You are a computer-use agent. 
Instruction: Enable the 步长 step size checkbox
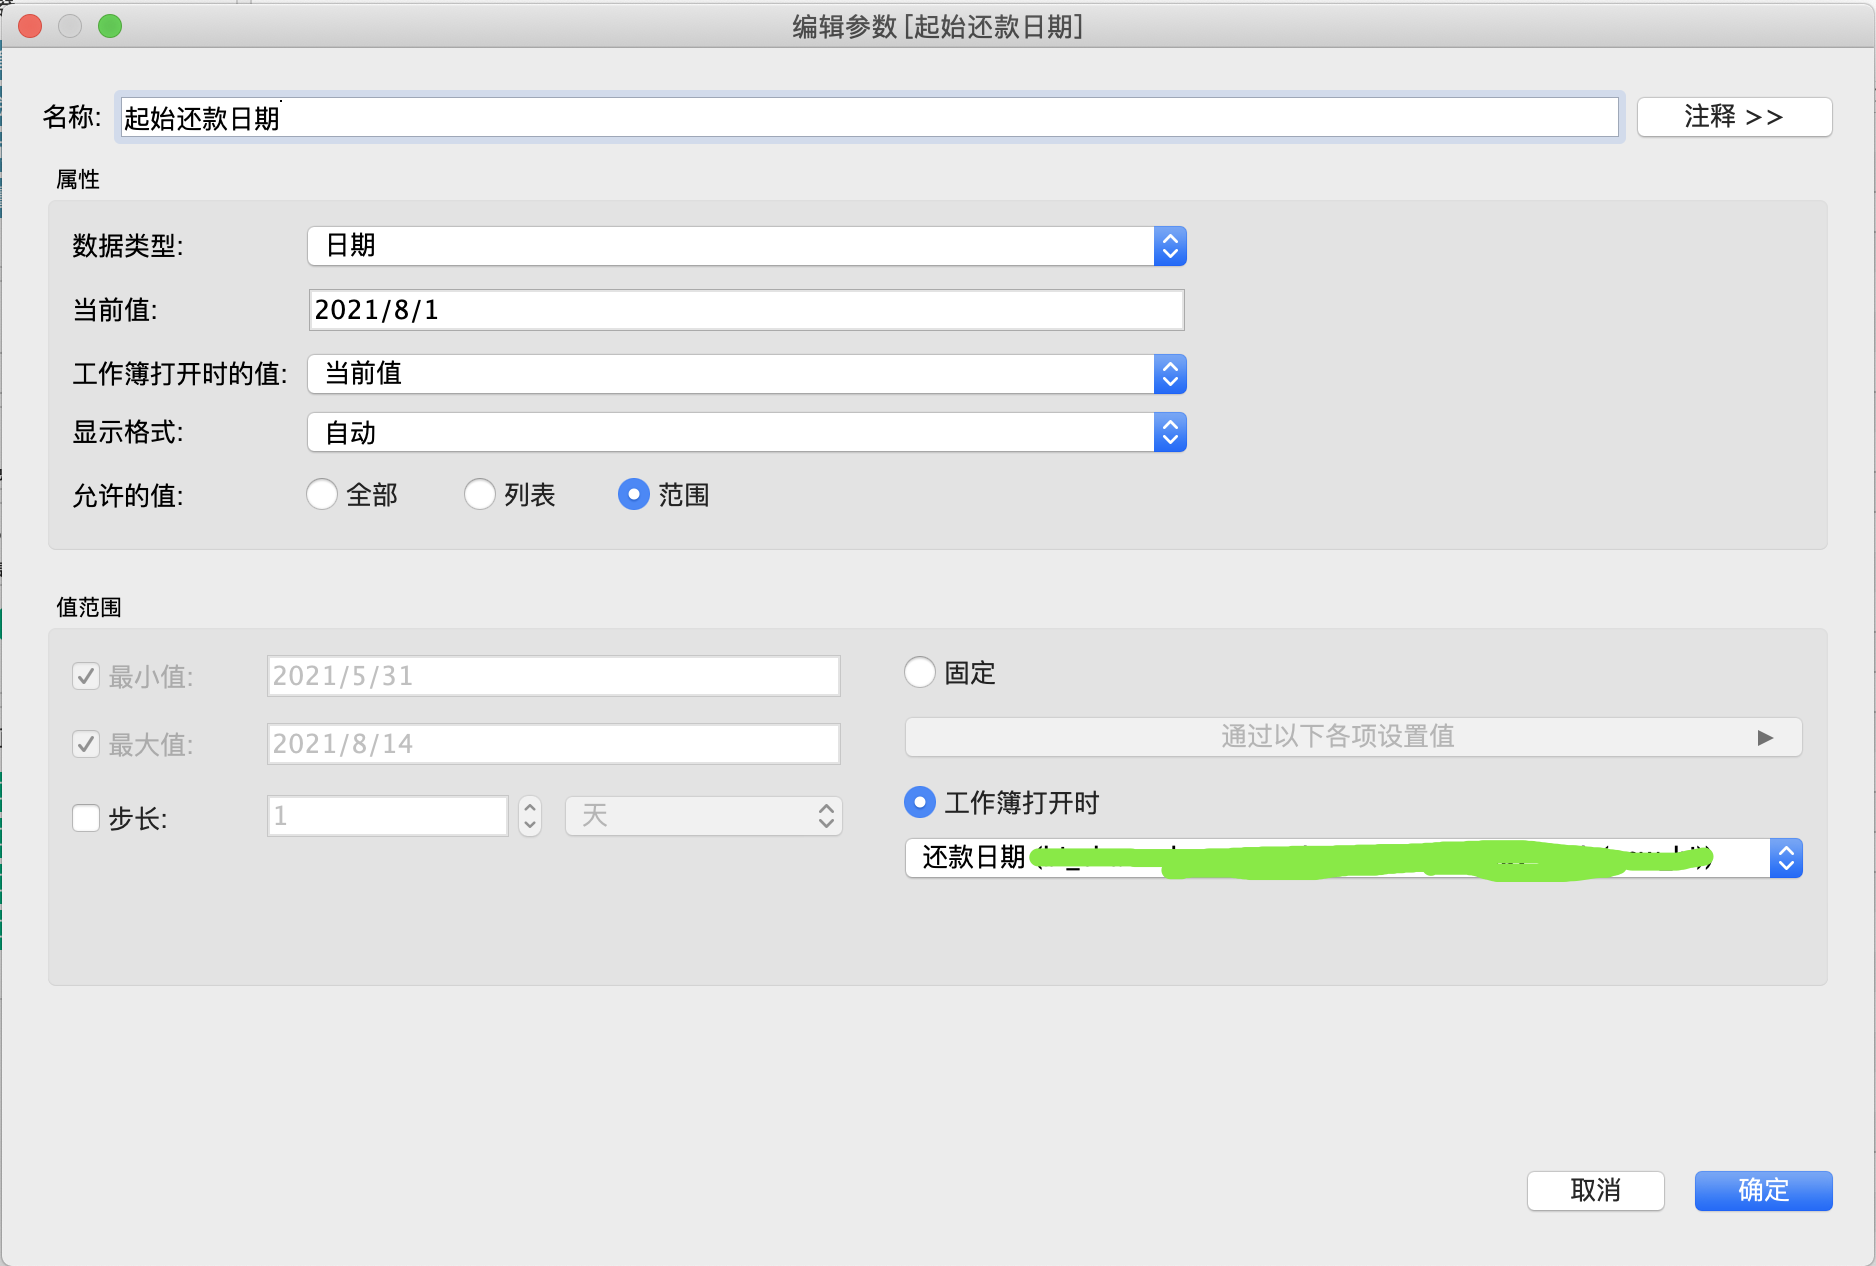tap(86, 818)
